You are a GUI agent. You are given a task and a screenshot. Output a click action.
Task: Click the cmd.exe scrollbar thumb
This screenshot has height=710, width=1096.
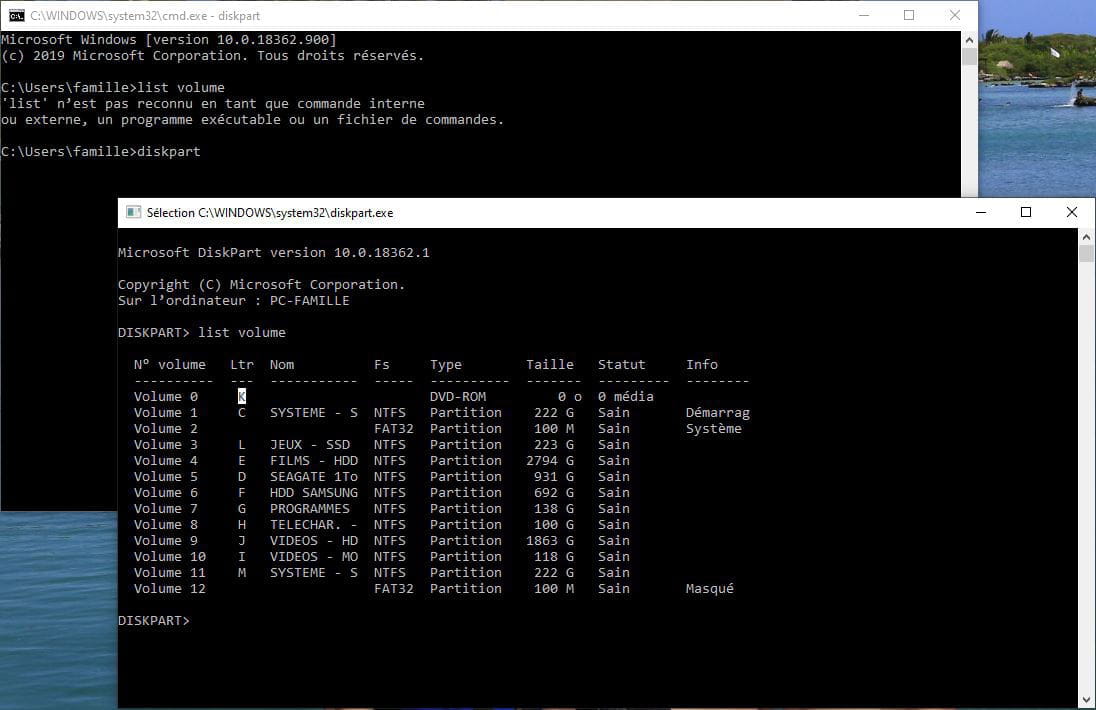click(969, 57)
